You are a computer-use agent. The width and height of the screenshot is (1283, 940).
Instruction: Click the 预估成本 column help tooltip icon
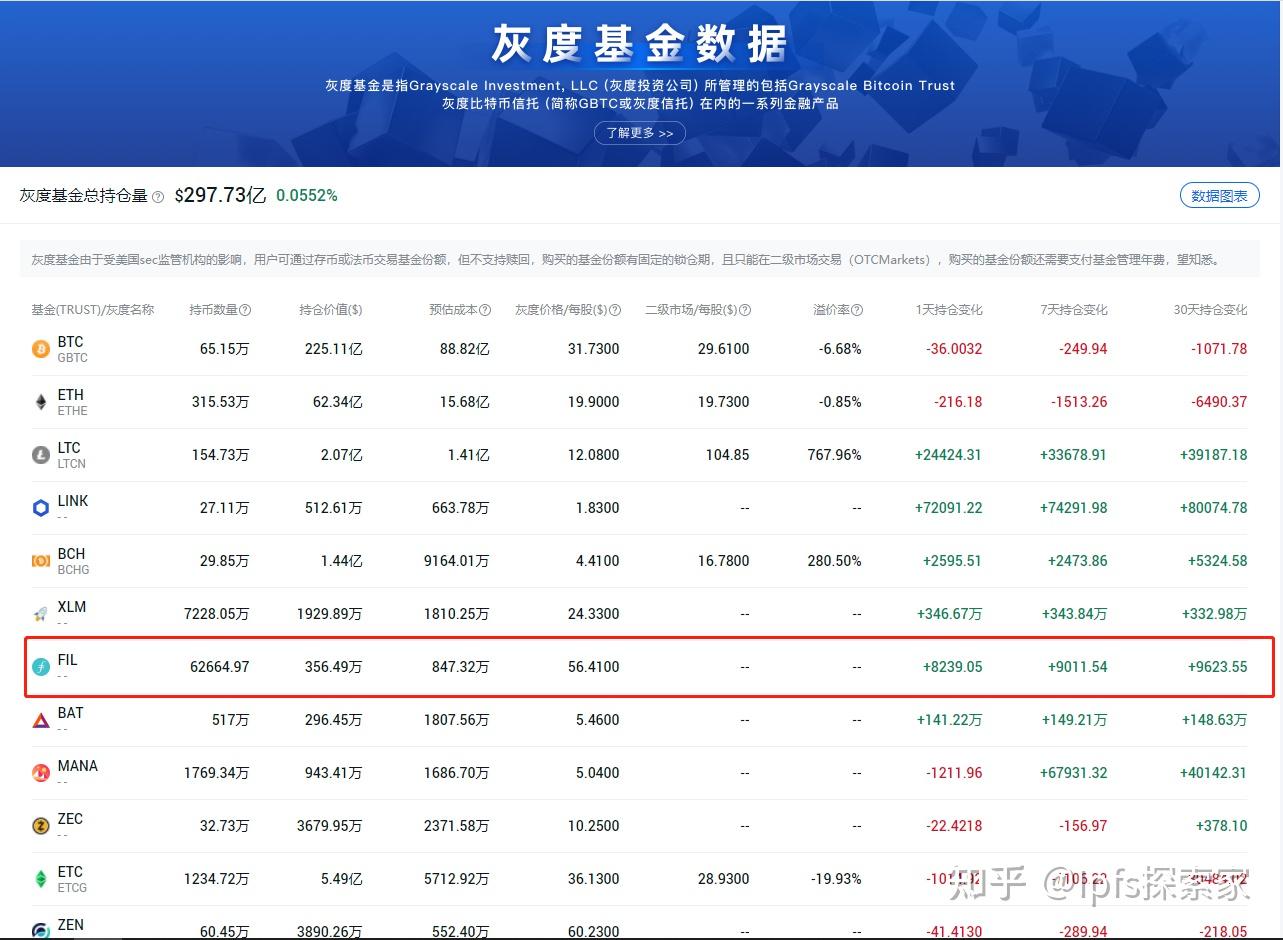click(487, 310)
